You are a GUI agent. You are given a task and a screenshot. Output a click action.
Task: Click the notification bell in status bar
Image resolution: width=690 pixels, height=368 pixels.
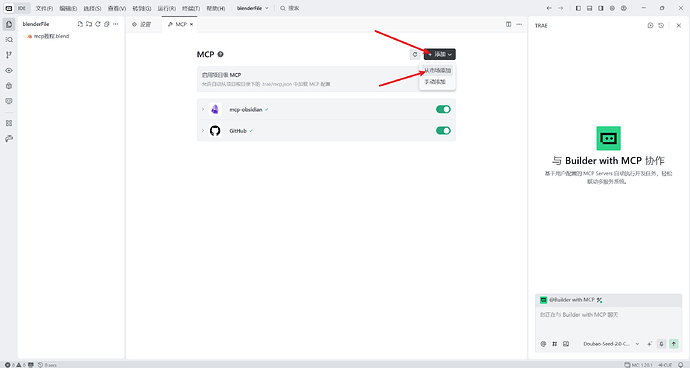[681, 365]
